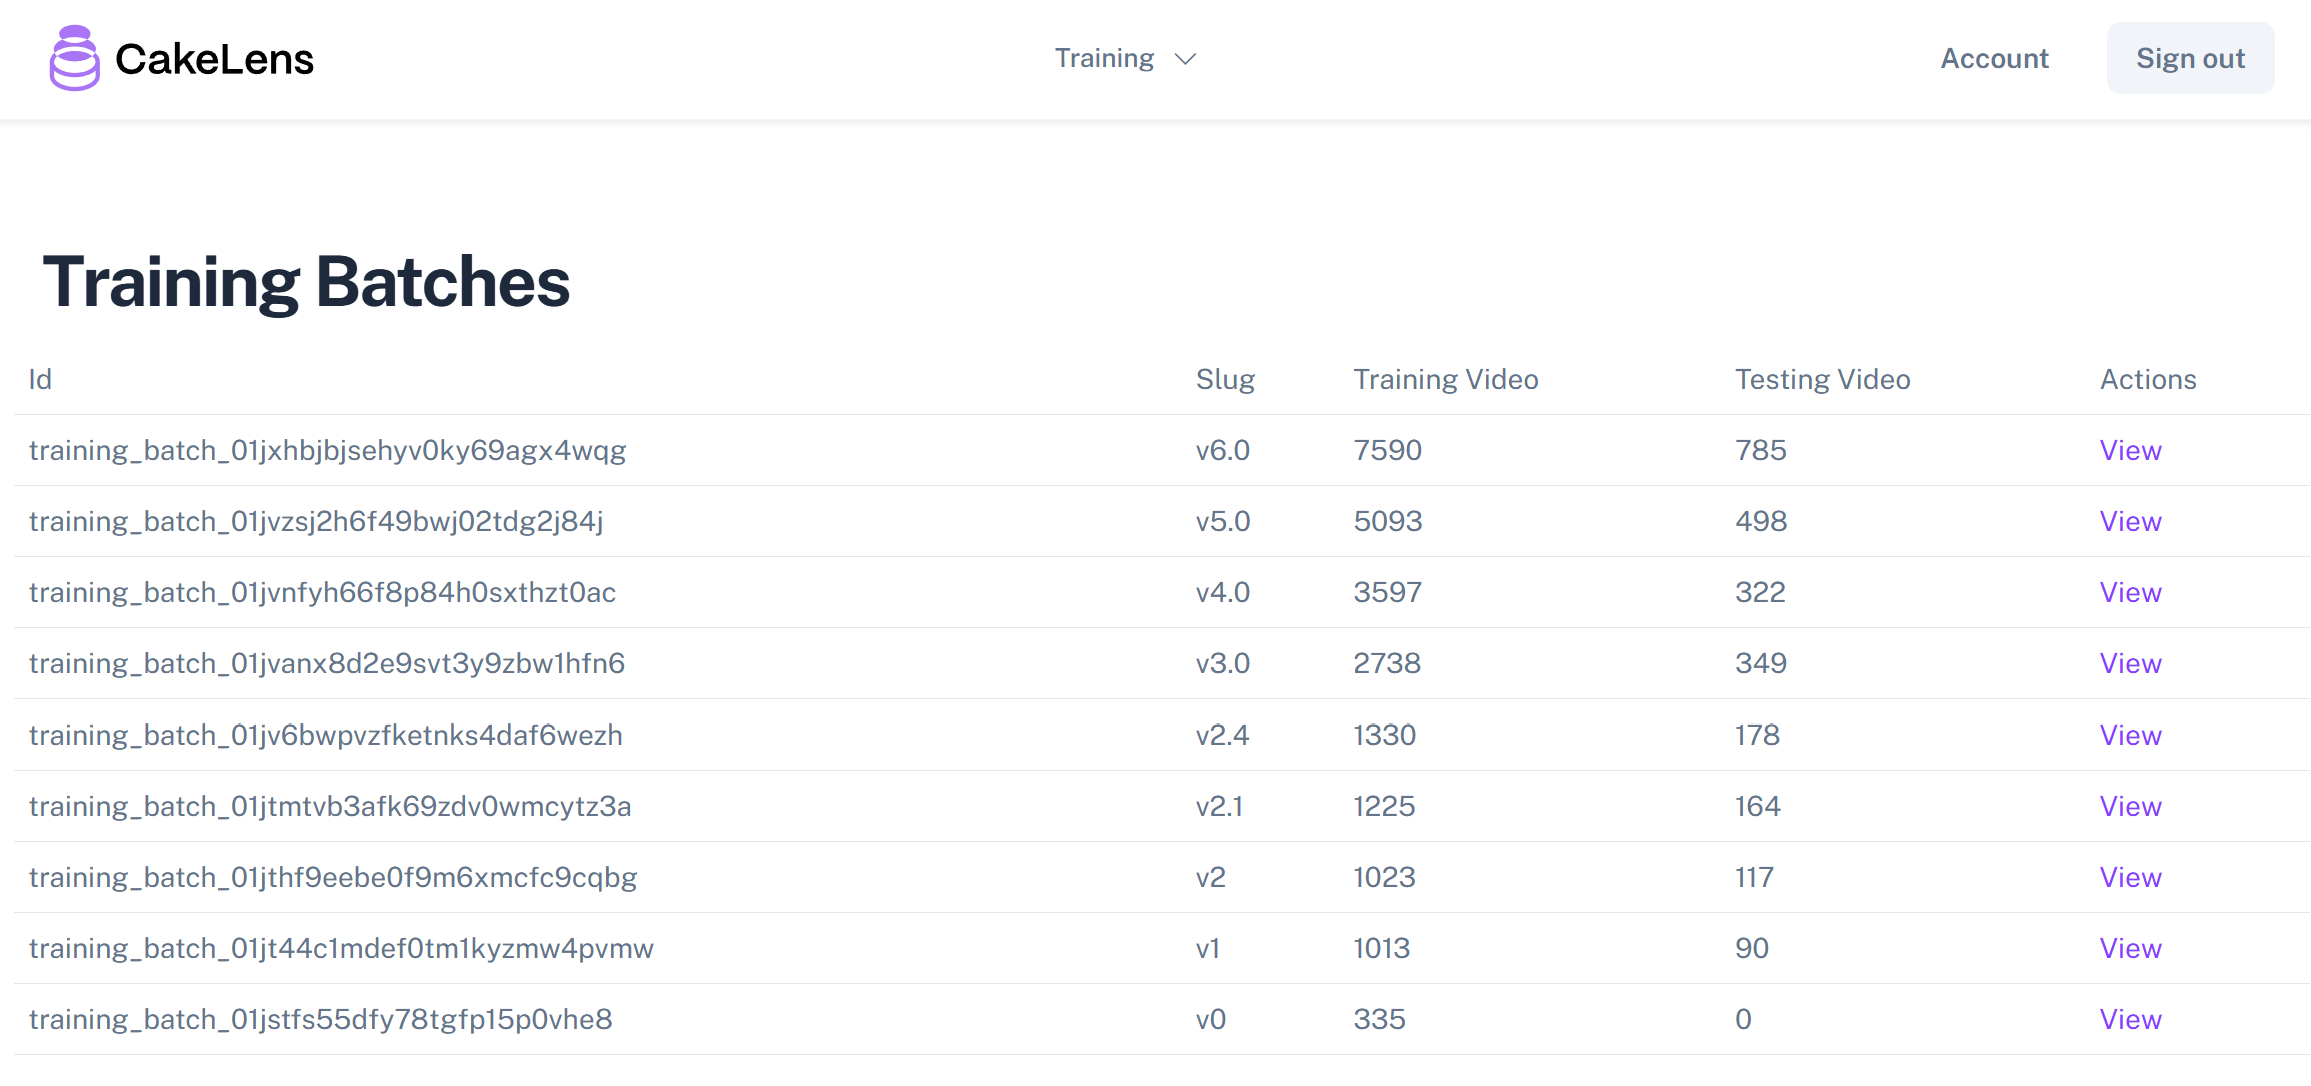
Task: Click training video count 3597
Action: 1387,592
